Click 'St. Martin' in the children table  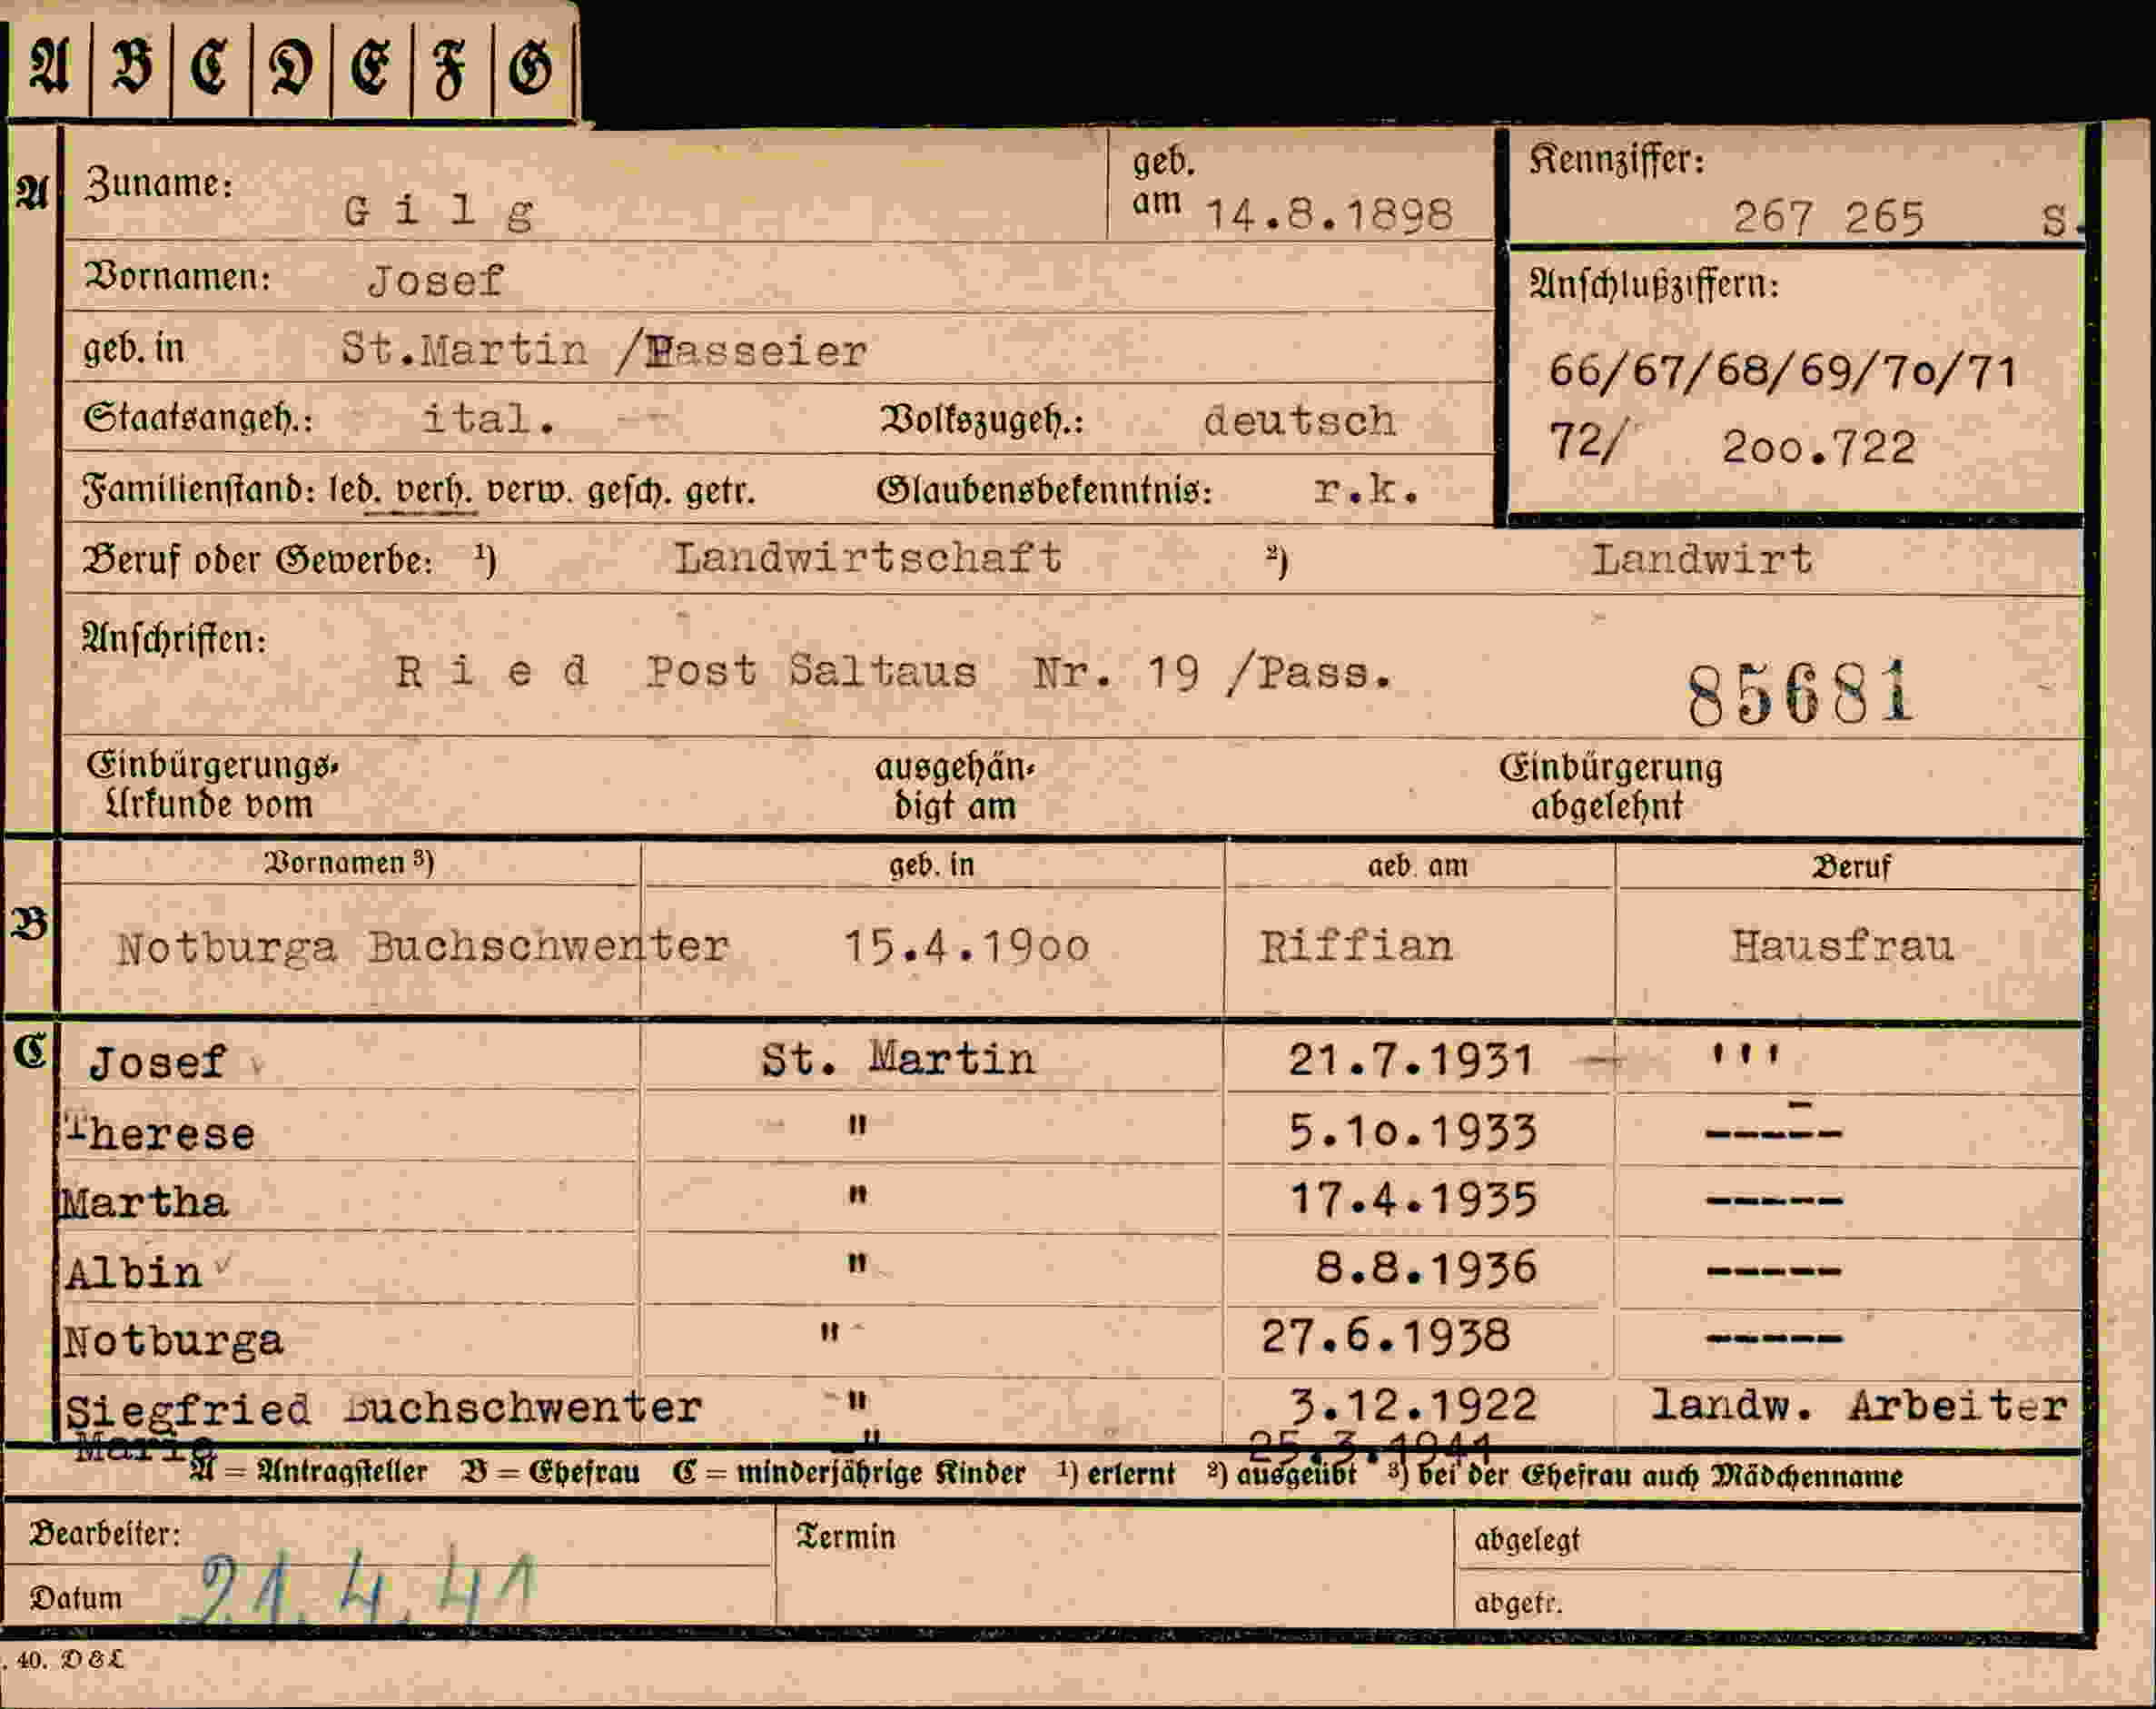click(898, 1058)
